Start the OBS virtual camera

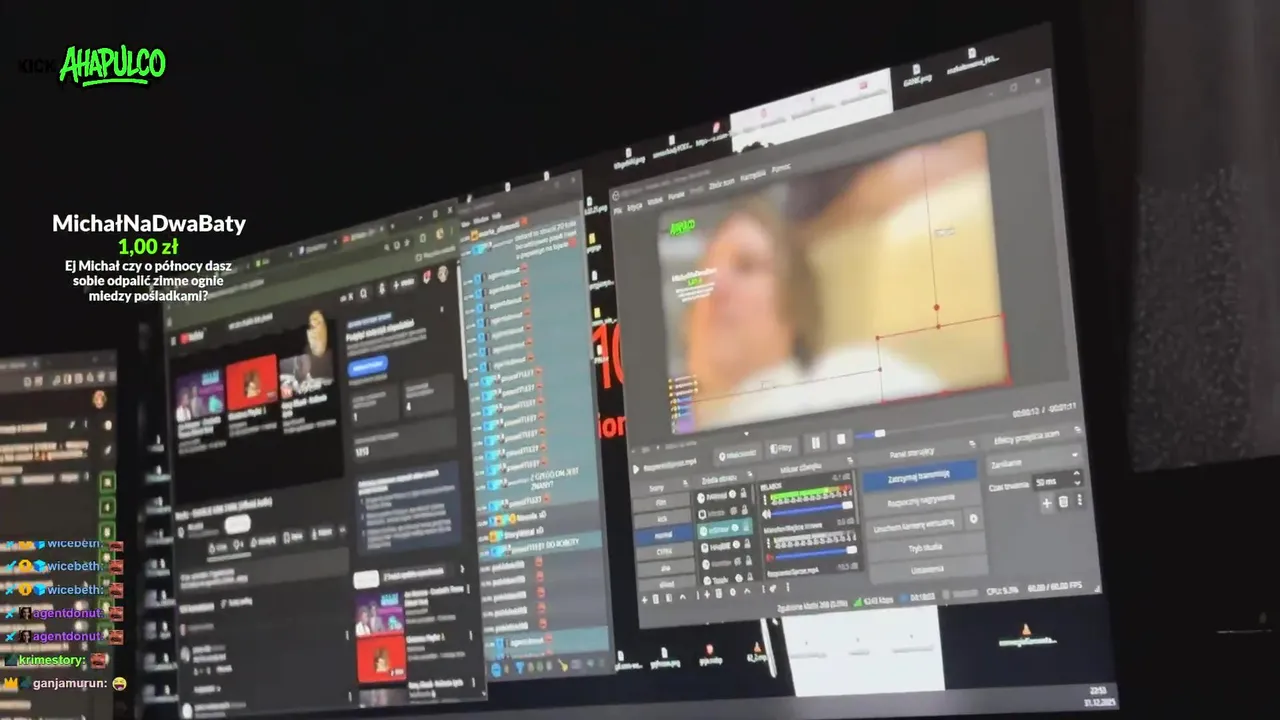(914, 526)
